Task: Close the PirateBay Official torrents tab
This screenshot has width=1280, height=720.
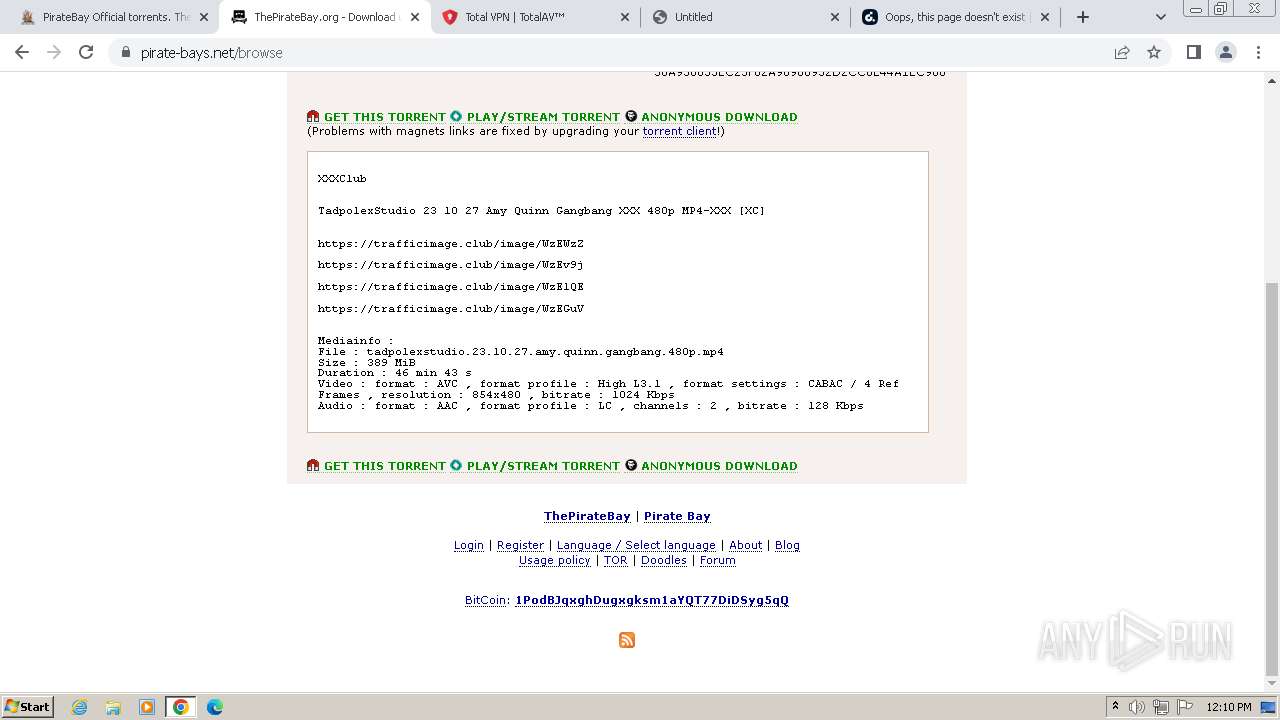Action: tap(204, 17)
